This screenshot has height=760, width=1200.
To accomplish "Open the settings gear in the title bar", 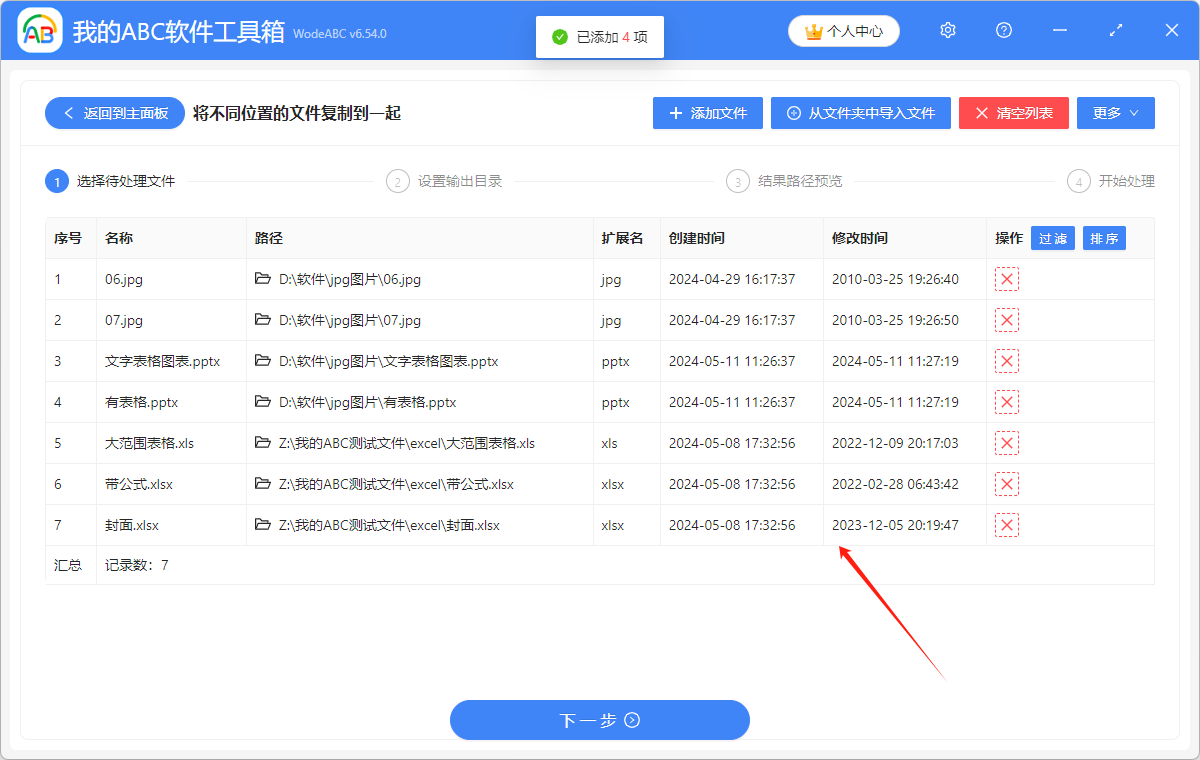I will click(x=947, y=30).
